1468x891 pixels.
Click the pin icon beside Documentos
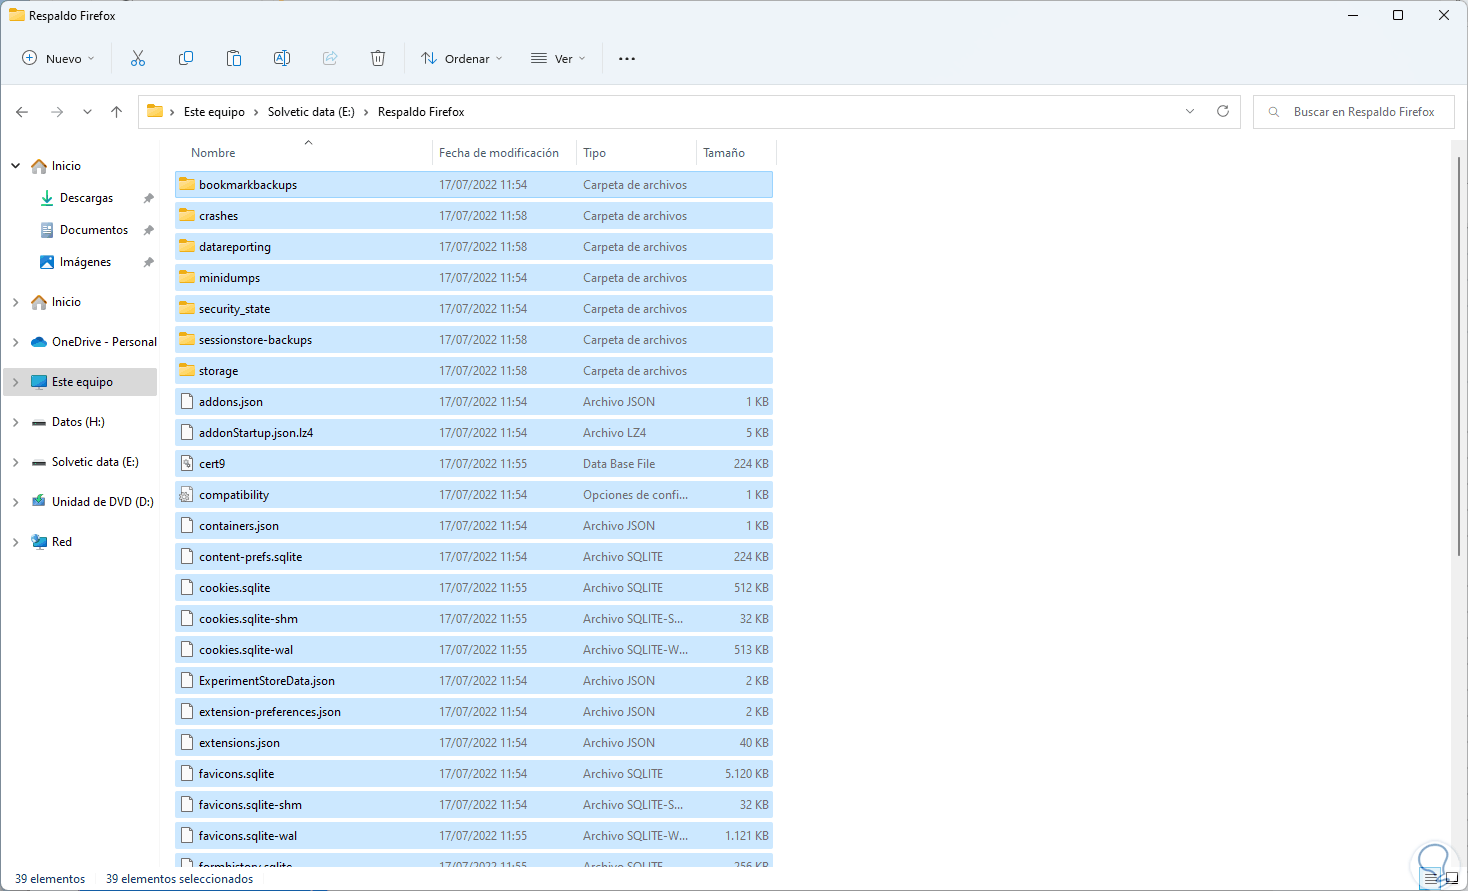click(x=149, y=230)
